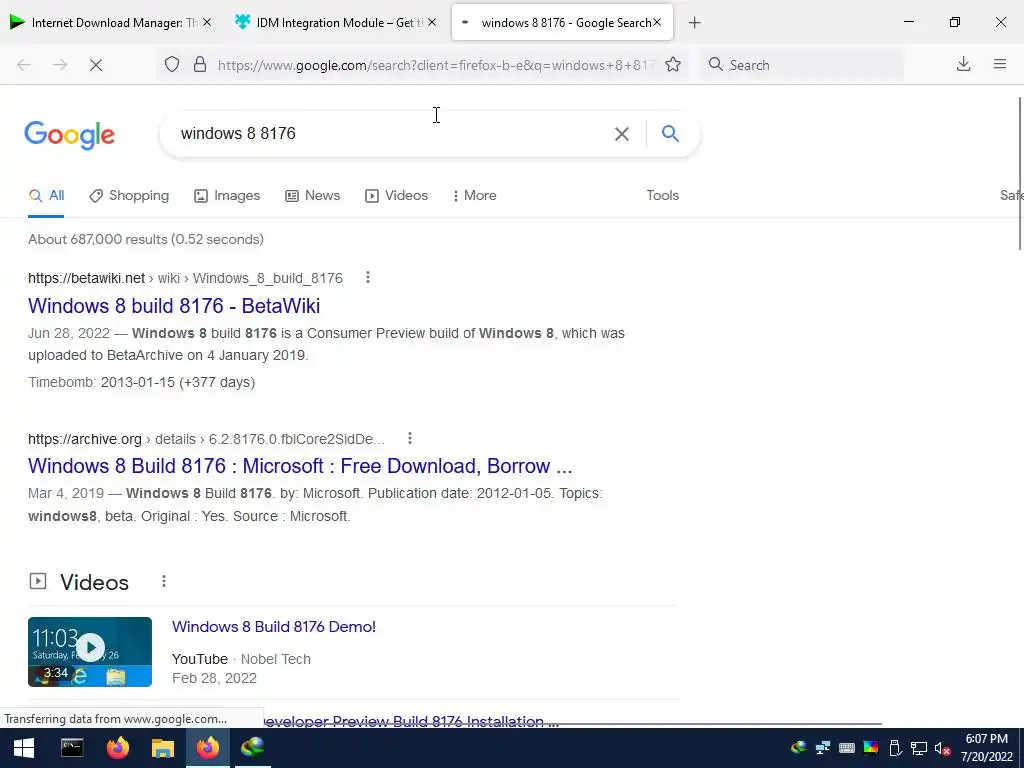Select the Videos results tab
This screenshot has height=768, width=1024.
click(x=396, y=195)
